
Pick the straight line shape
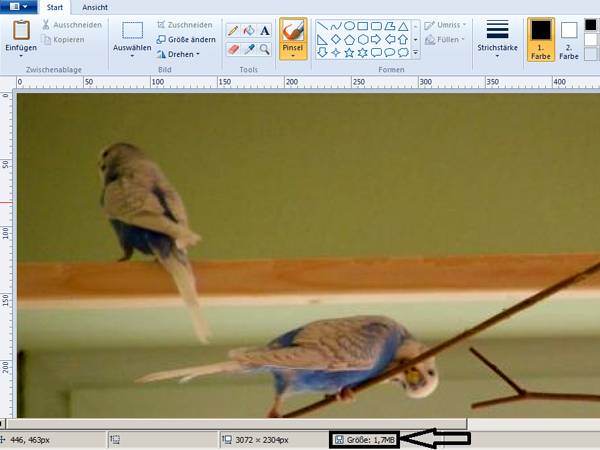pyautogui.click(x=323, y=26)
